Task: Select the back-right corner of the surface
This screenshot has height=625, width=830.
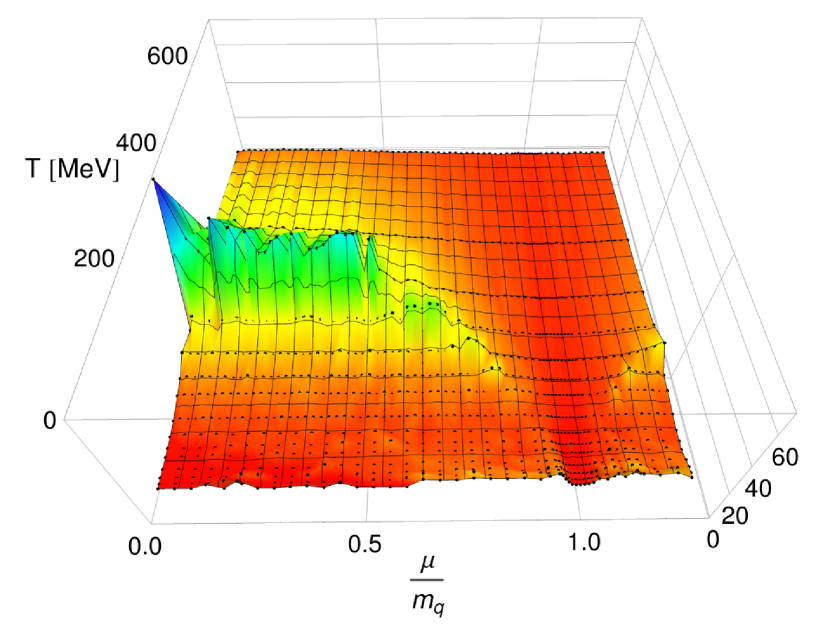Action: click(x=605, y=153)
